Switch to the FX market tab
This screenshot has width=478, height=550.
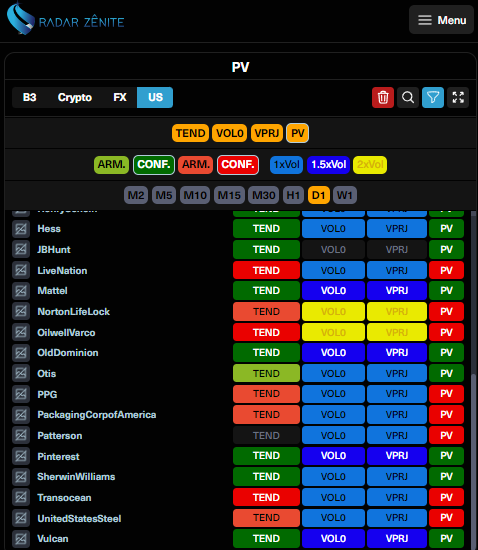(120, 97)
